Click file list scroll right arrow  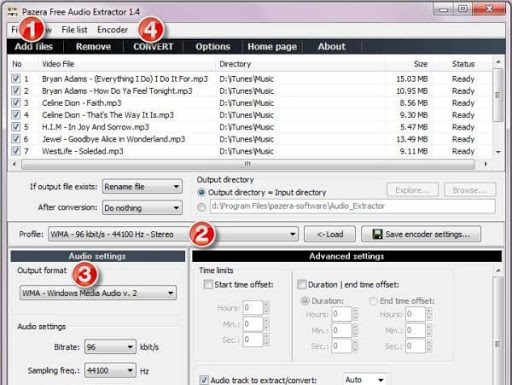point(485,164)
